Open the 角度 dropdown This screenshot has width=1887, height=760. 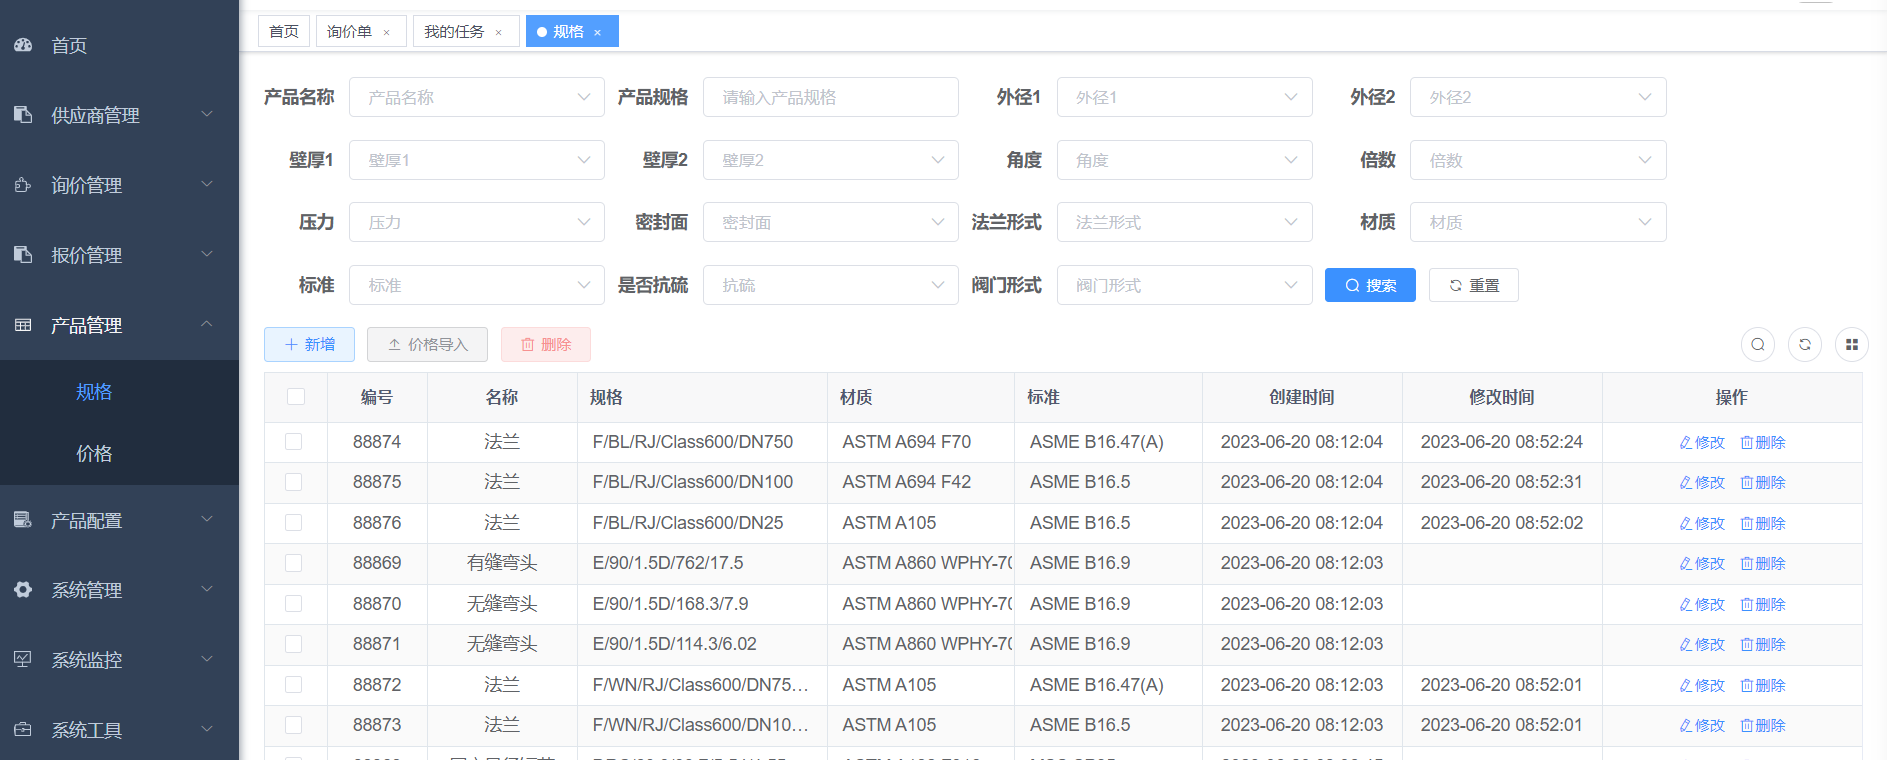pos(1185,160)
